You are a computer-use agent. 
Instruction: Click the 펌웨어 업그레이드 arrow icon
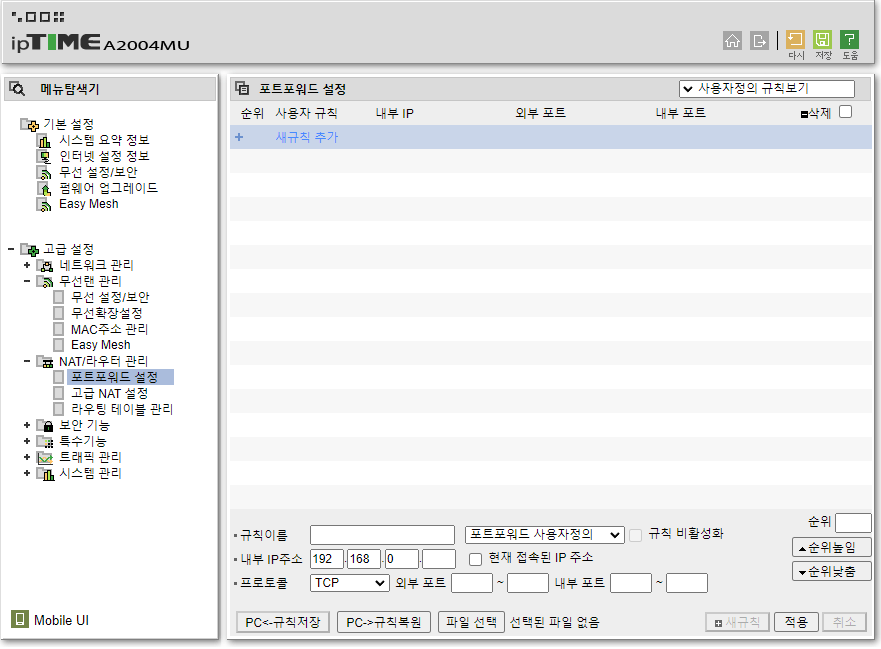coord(44,188)
